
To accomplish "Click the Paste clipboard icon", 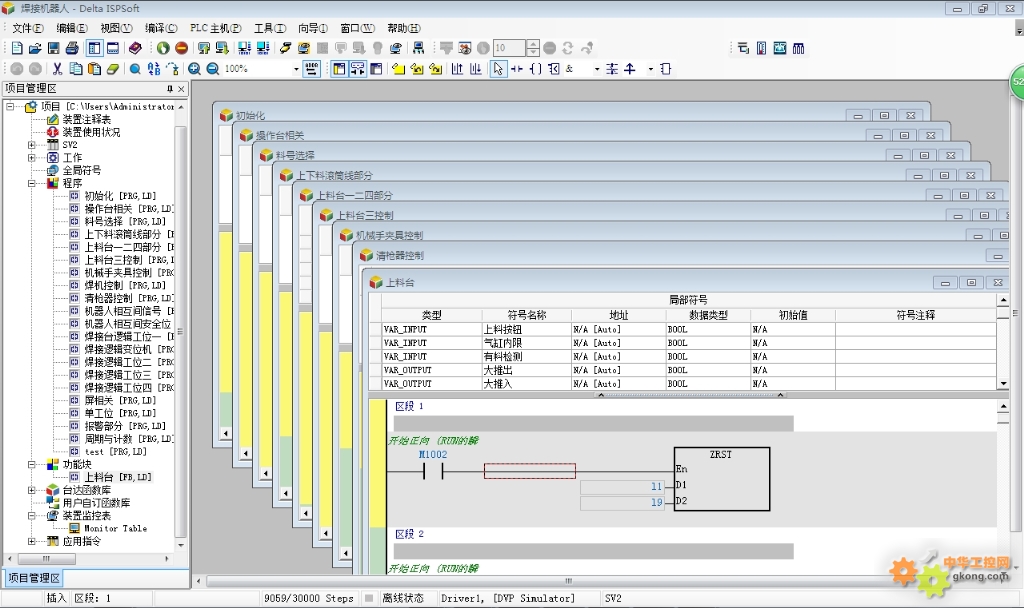I will [x=95, y=69].
